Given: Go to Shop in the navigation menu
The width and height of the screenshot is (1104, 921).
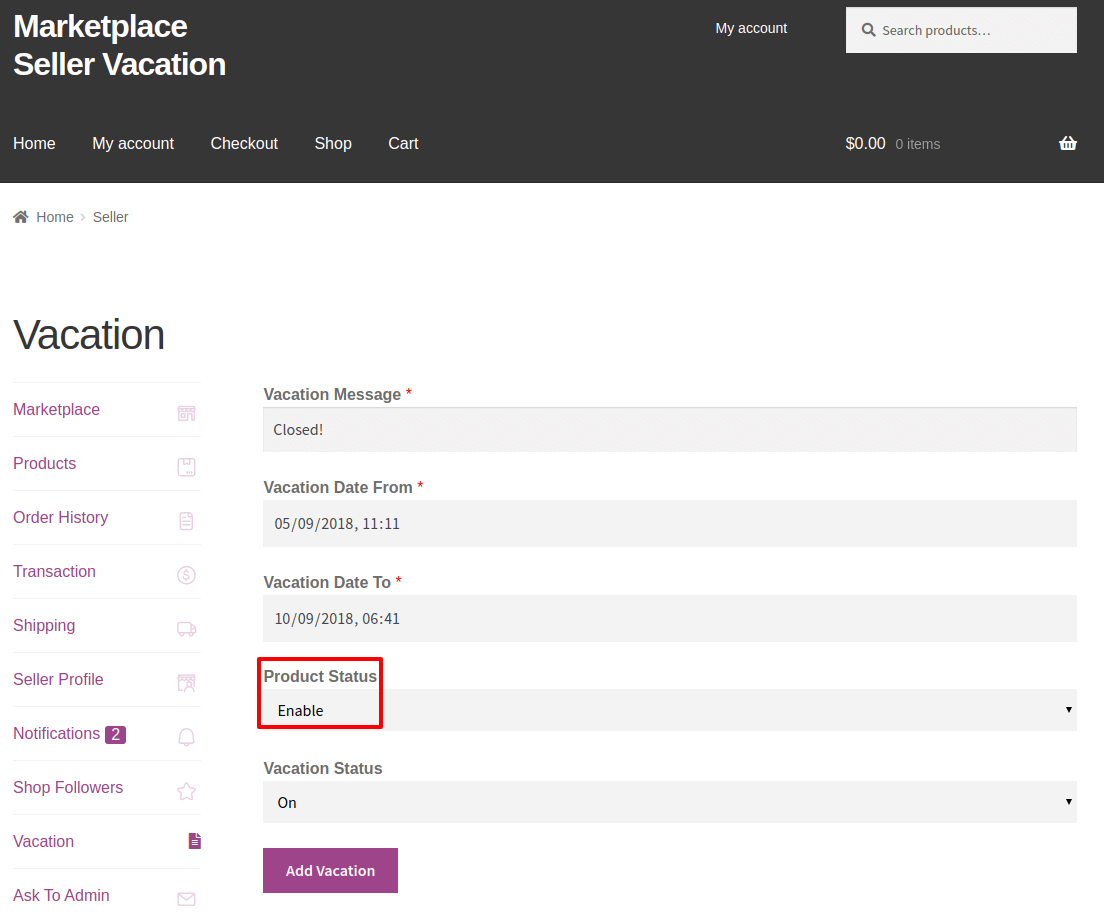Looking at the screenshot, I should tap(333, 143).
